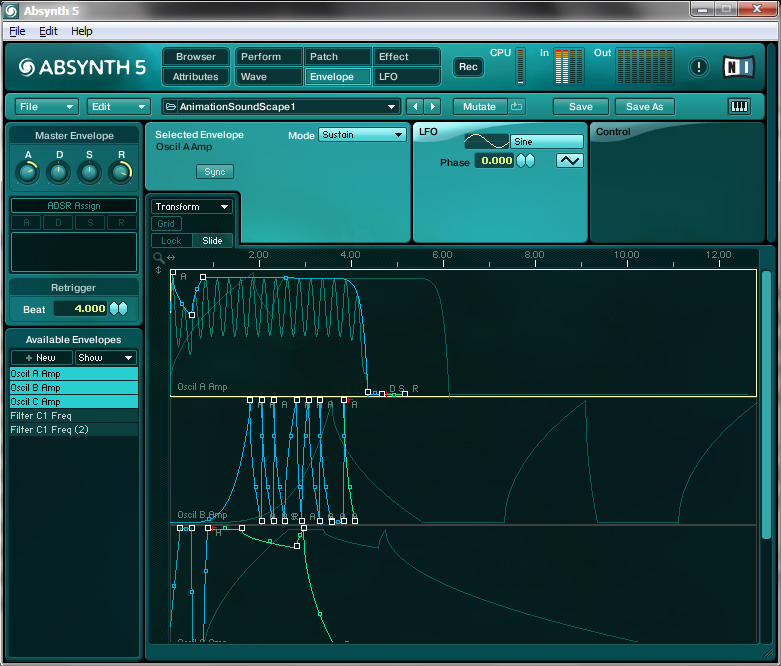The width and height of the screenshot is (781, 666).
Task: Click the Rec record button
Action: coord(468,67)
